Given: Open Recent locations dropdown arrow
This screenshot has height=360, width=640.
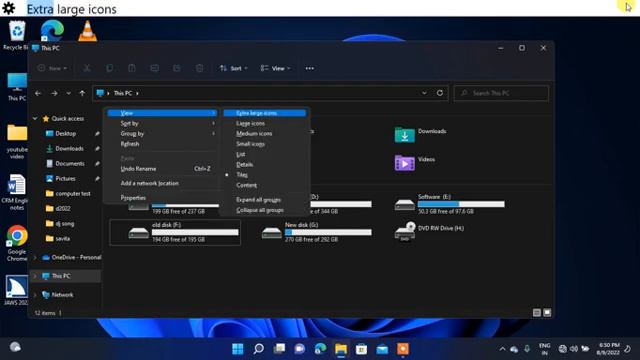Looking at the screenshot, I should [x=68, y=93].
